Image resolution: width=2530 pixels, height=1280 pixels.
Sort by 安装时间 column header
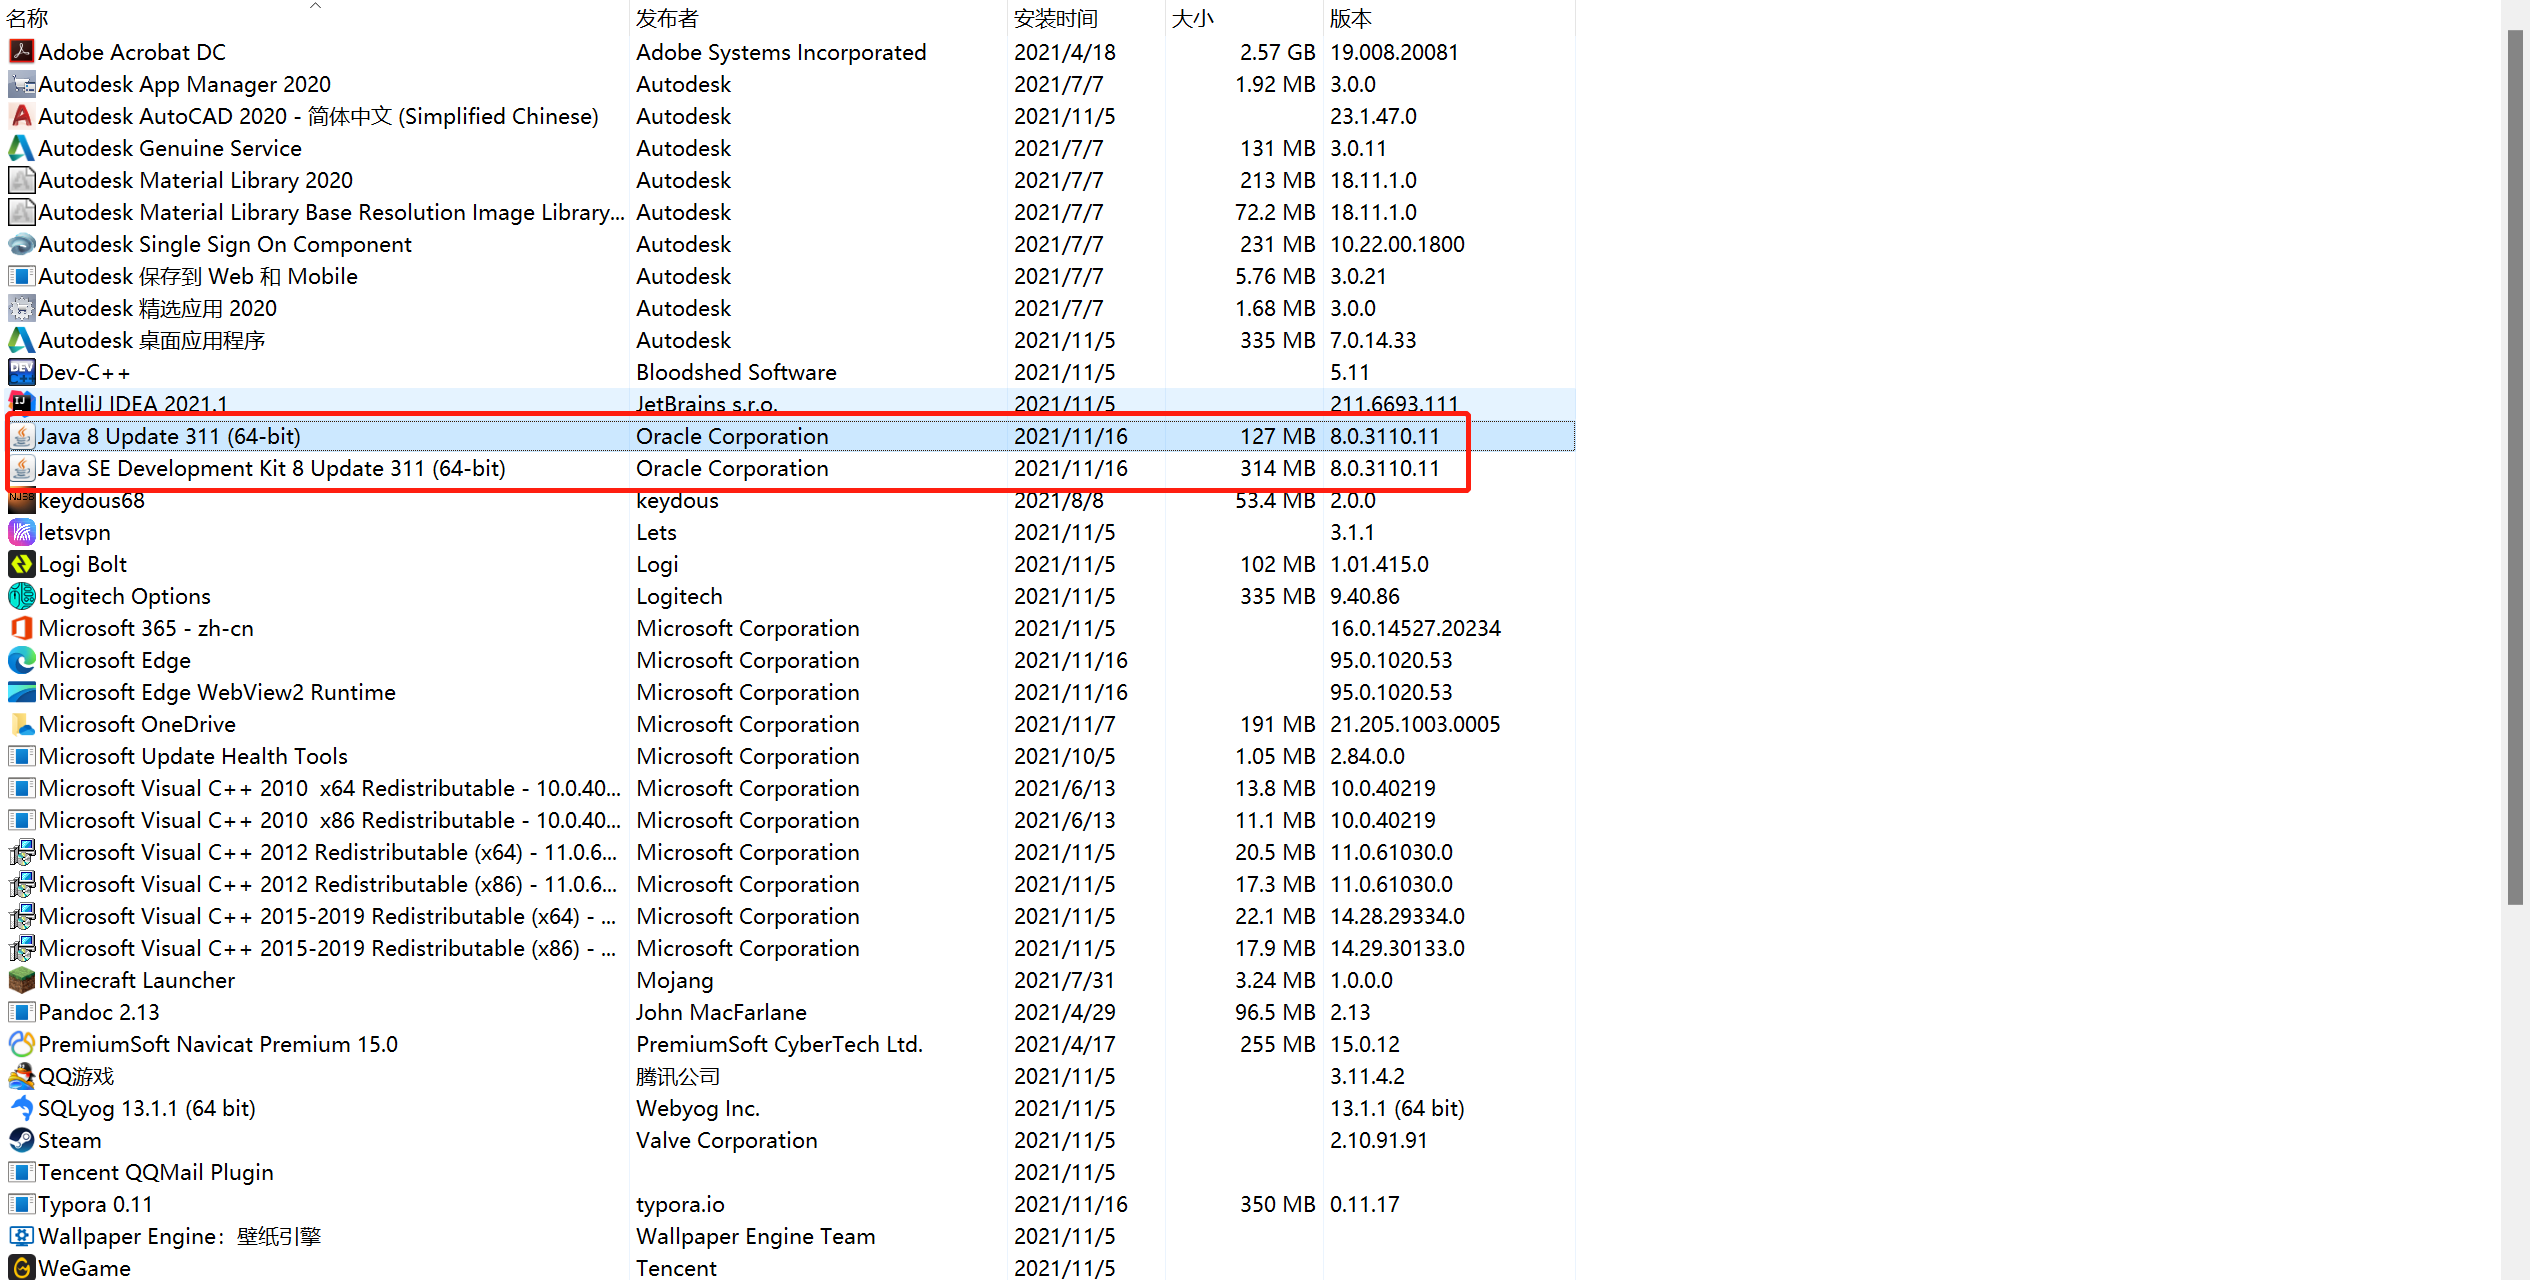[1055, 18]
